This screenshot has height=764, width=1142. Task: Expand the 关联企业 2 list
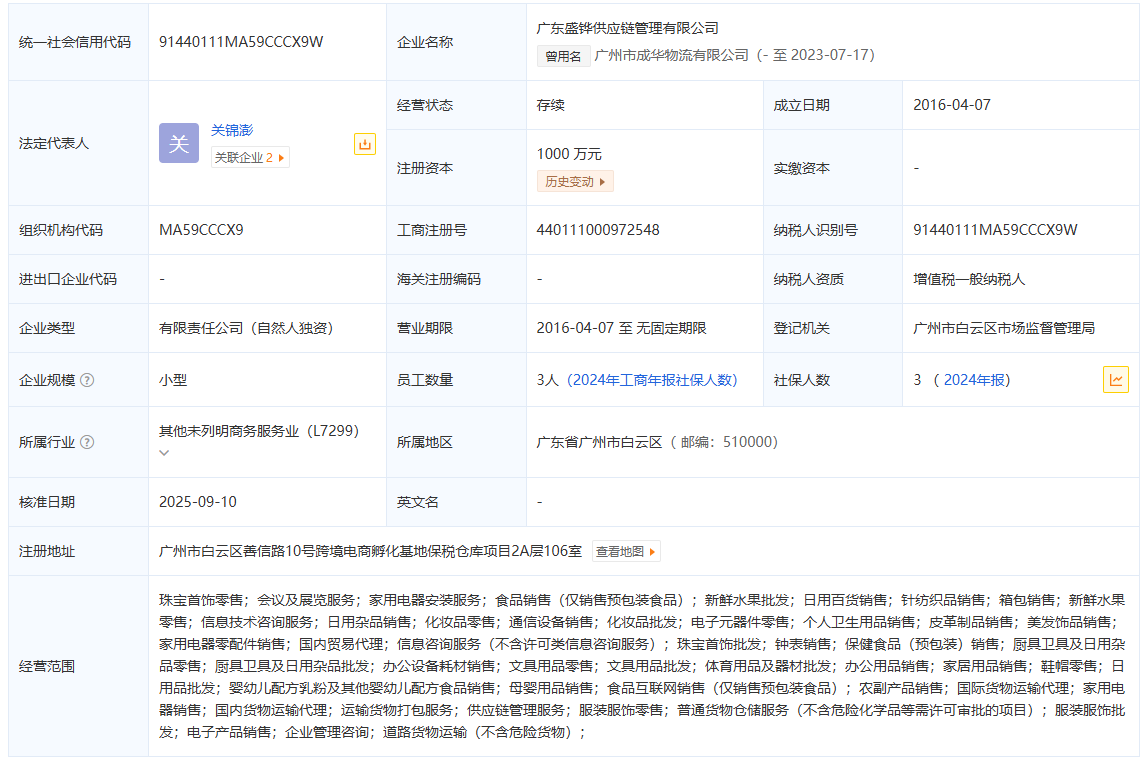pyautogui.click(x=250, y=157)
